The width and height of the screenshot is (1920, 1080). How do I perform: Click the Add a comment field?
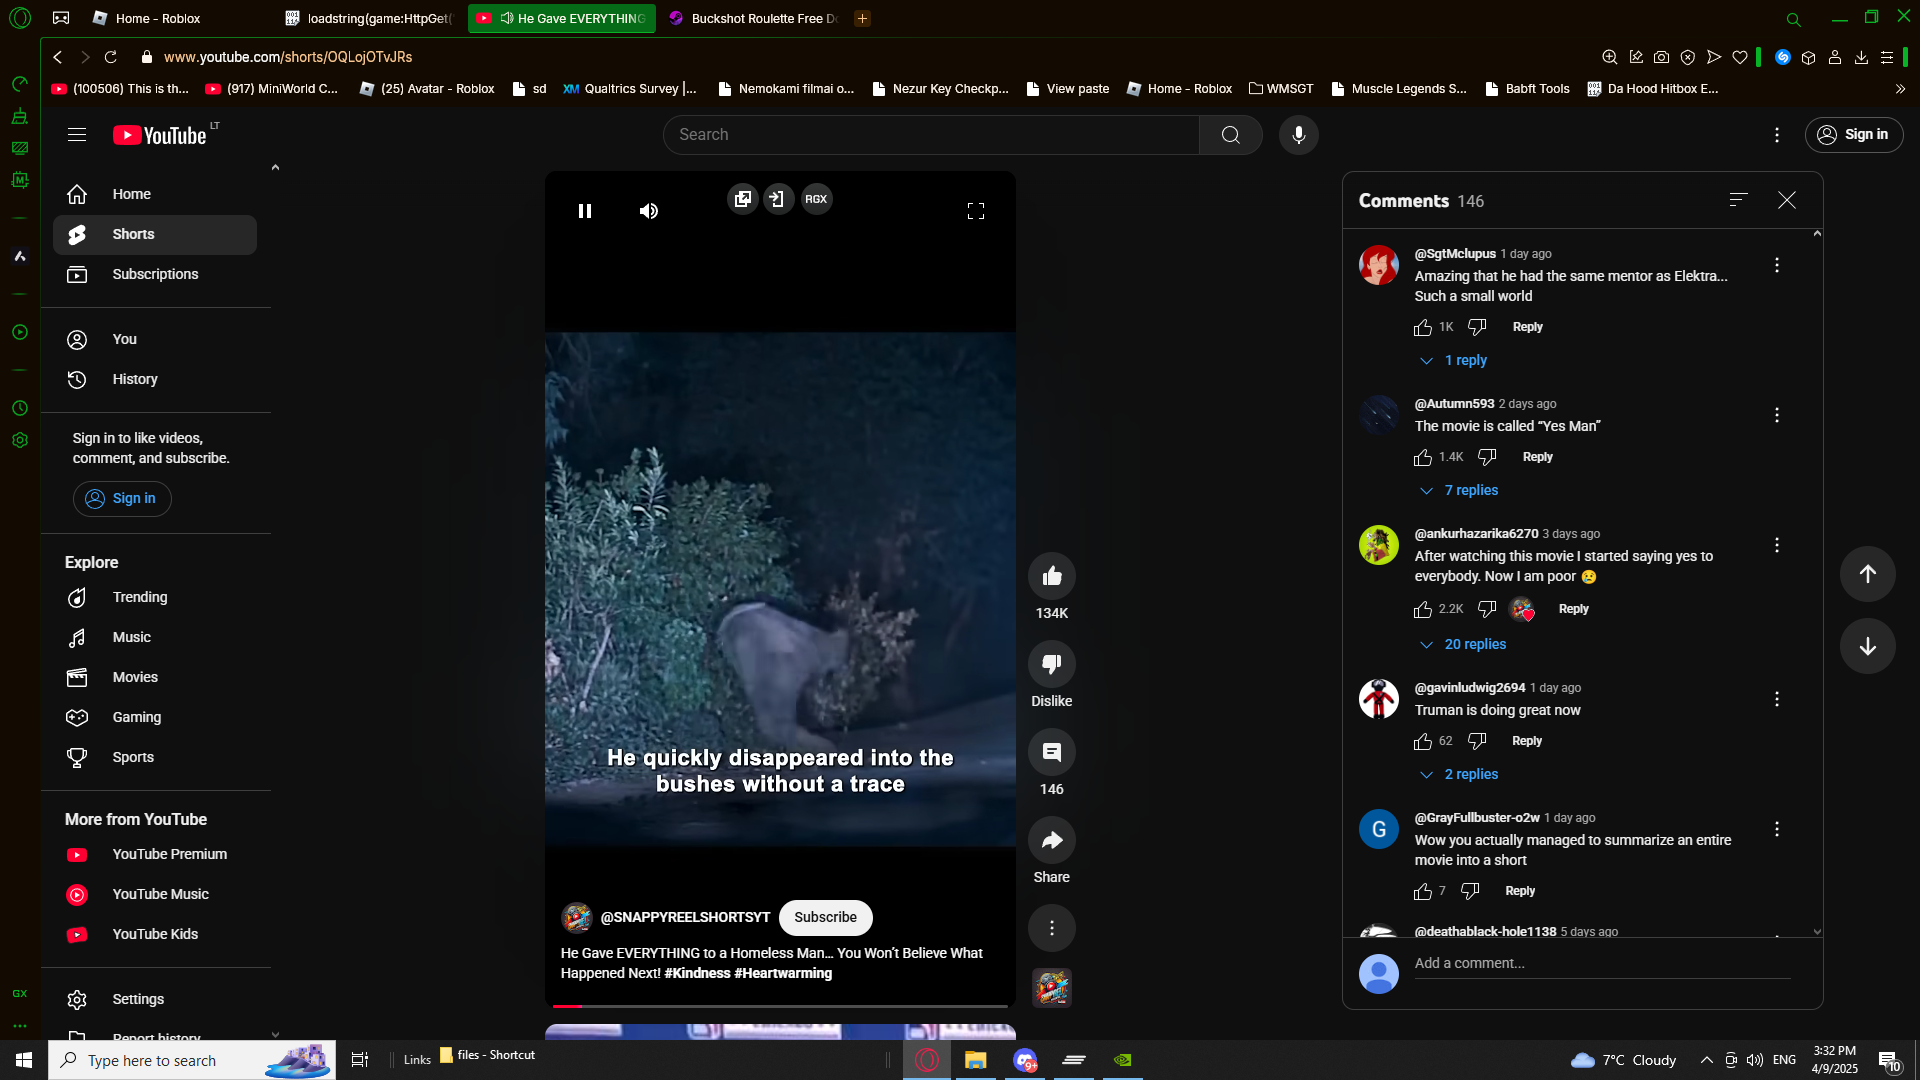[x=1602, y=963]
